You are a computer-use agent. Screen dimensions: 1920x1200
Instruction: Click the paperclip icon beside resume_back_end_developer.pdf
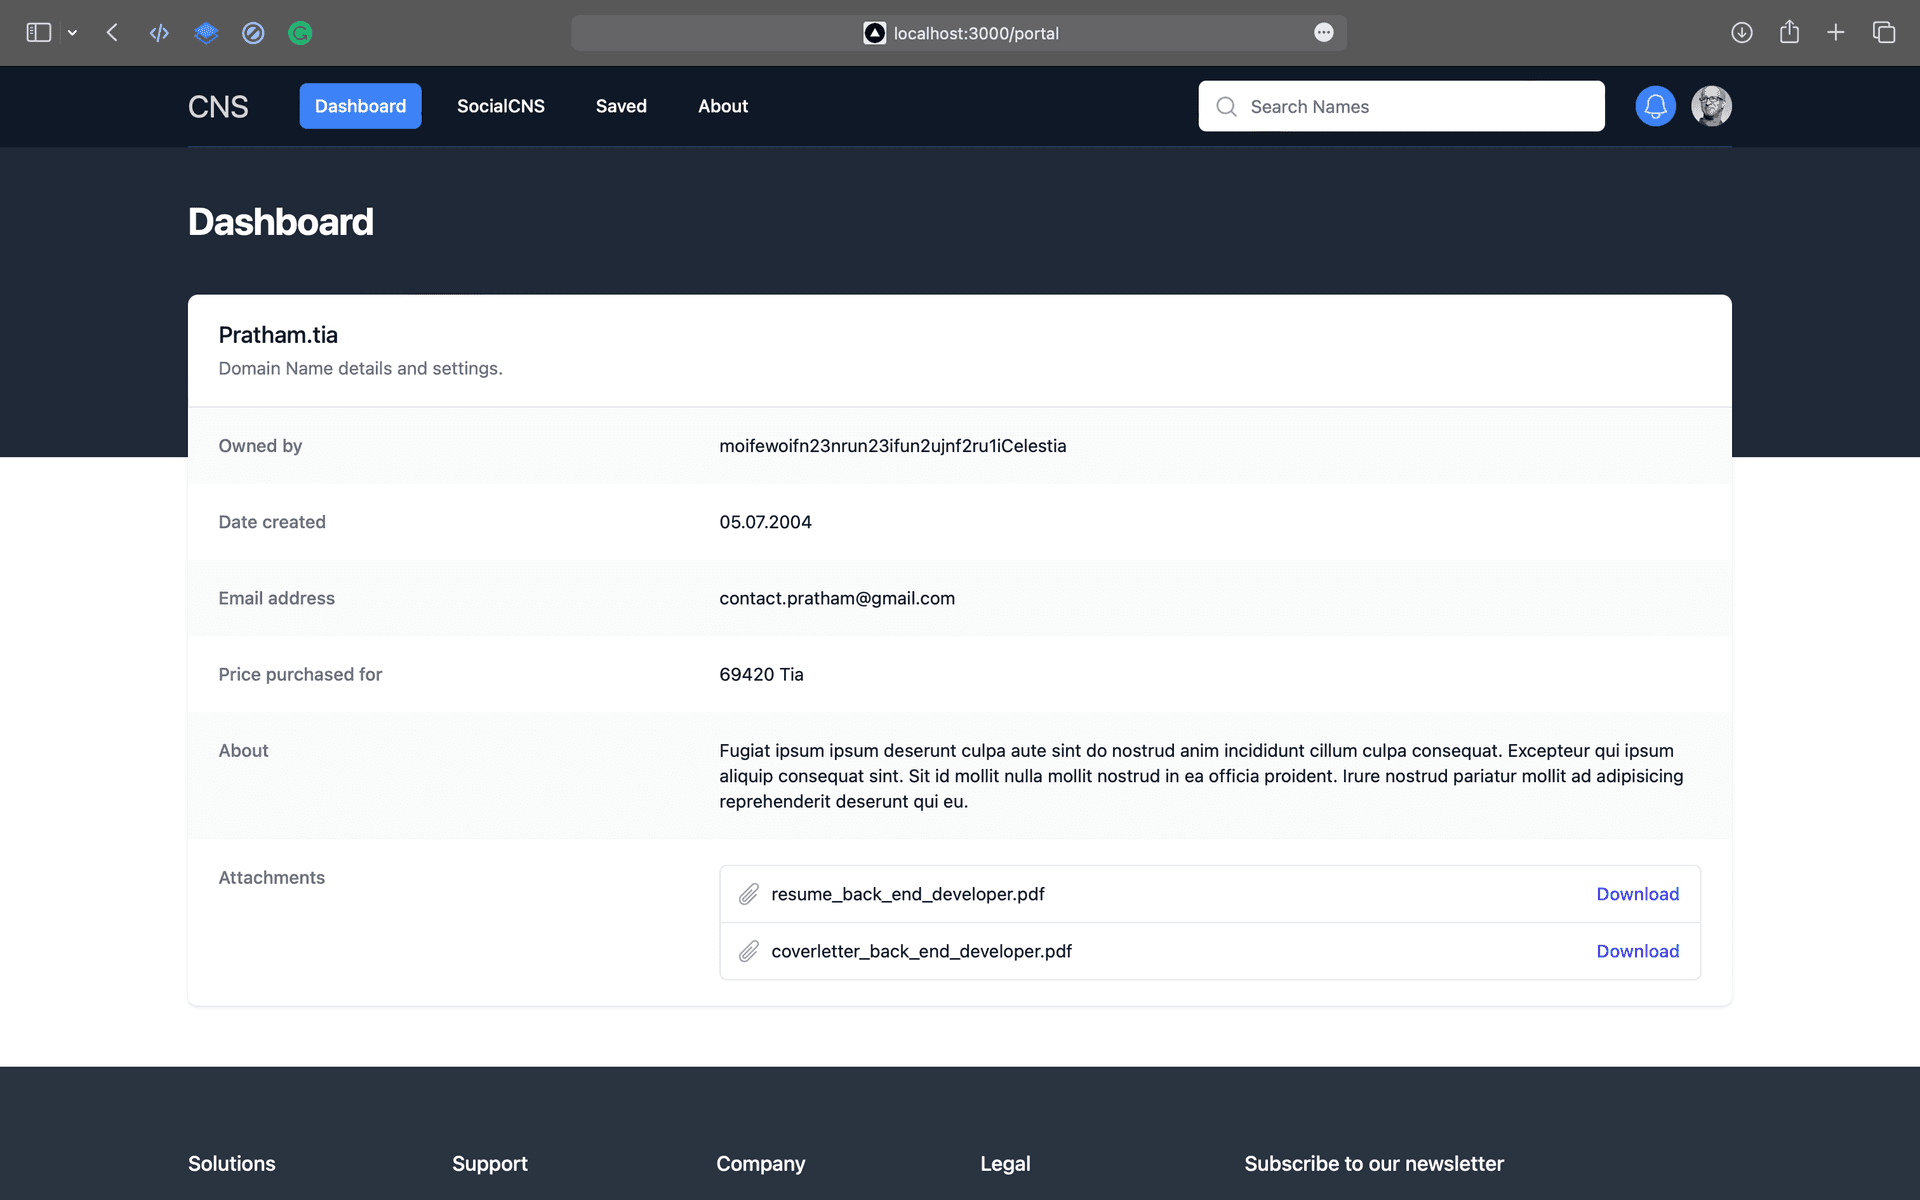pos(749,894)
